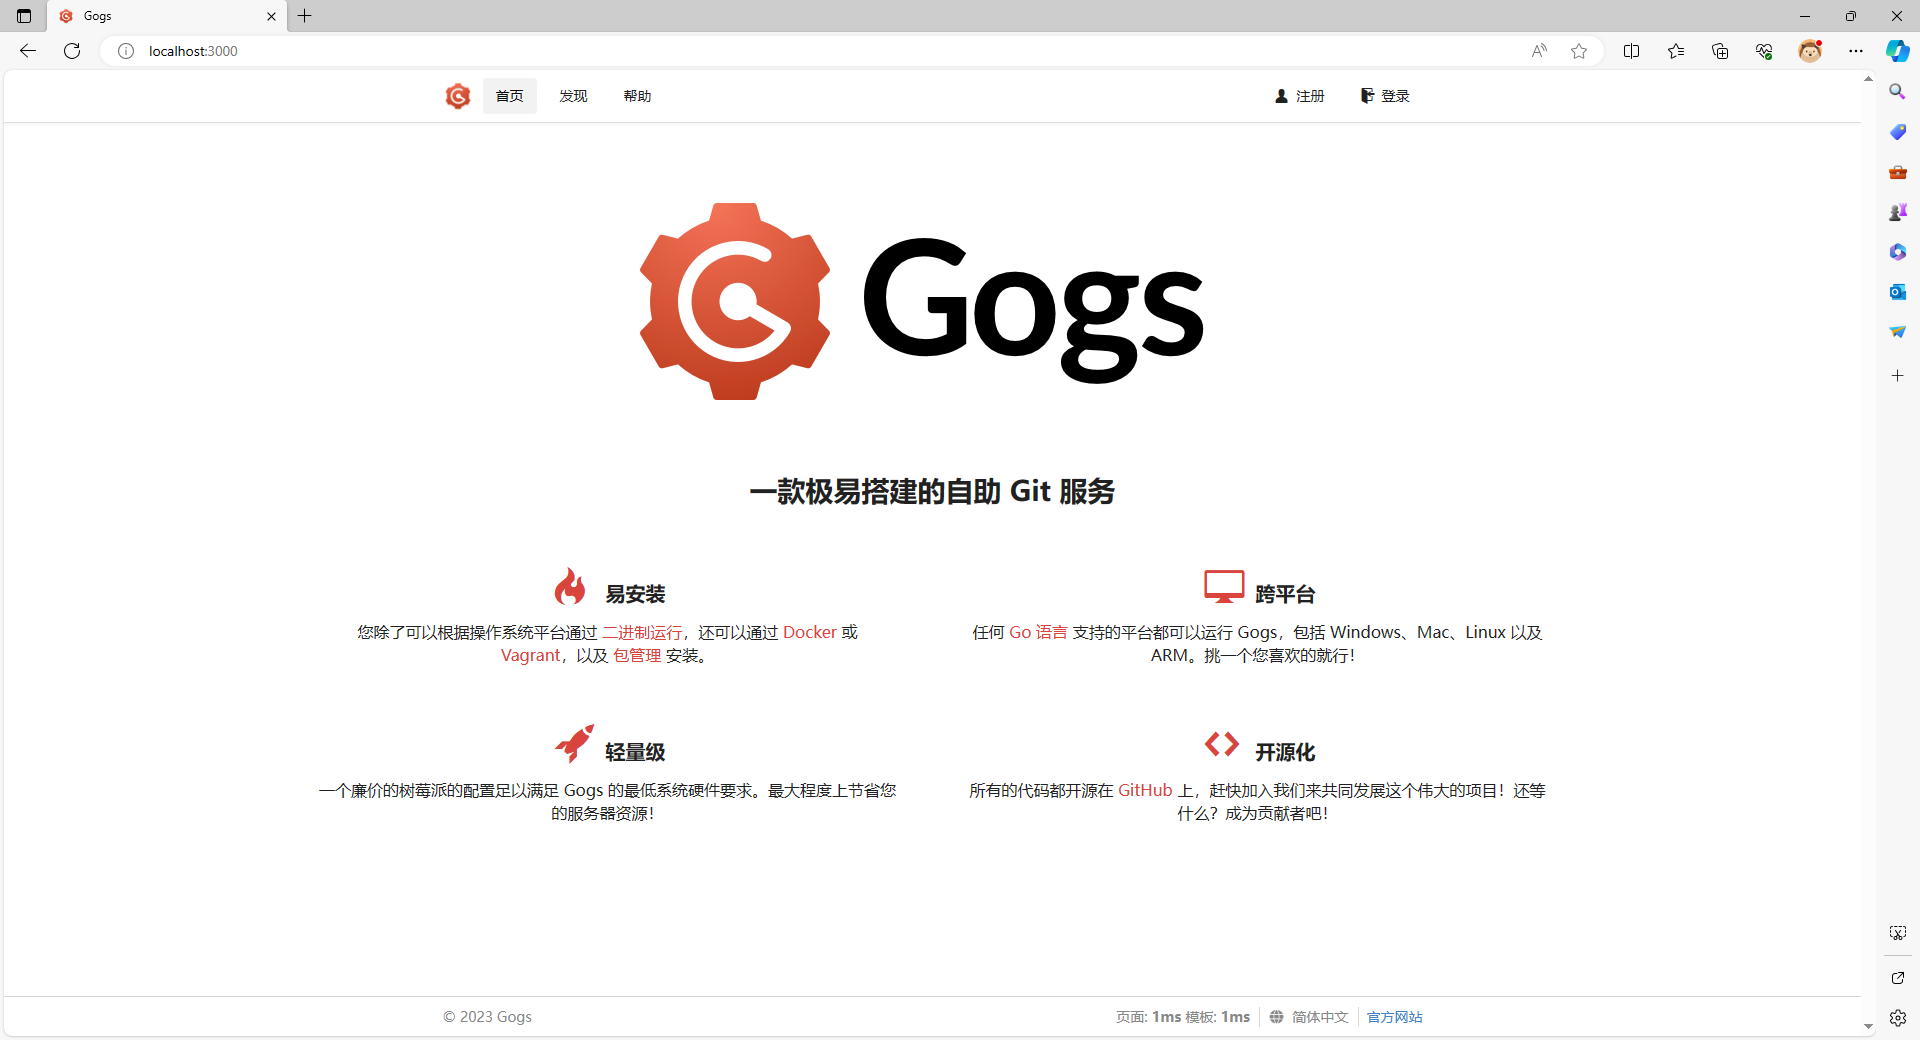This screenshot has height=1040, width=1920.
Task: Open the collections icon
Action: tap(1720, 51)
